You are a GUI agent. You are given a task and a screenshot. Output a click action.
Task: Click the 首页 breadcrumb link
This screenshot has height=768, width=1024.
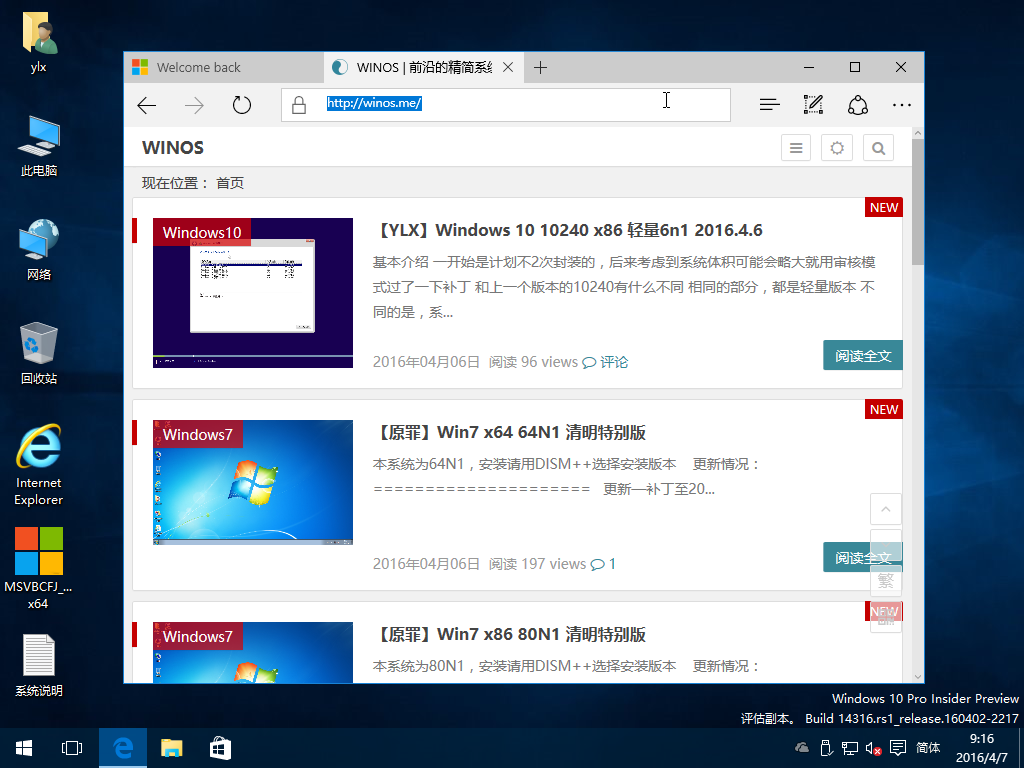(x=230, y=183)
